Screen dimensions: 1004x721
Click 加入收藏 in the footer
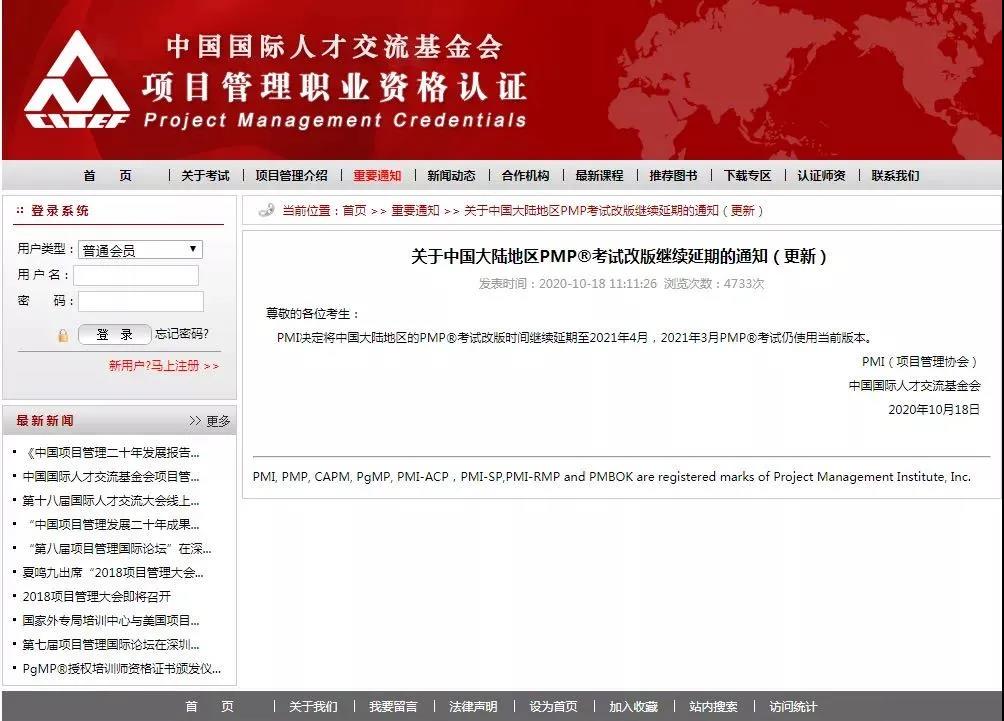point(633,706)
